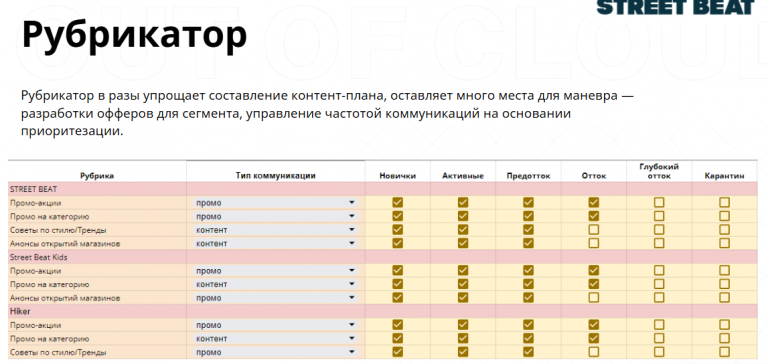Click the description paragraph starting with Рубрикатор в разы
768x364 pixels.
328,114
